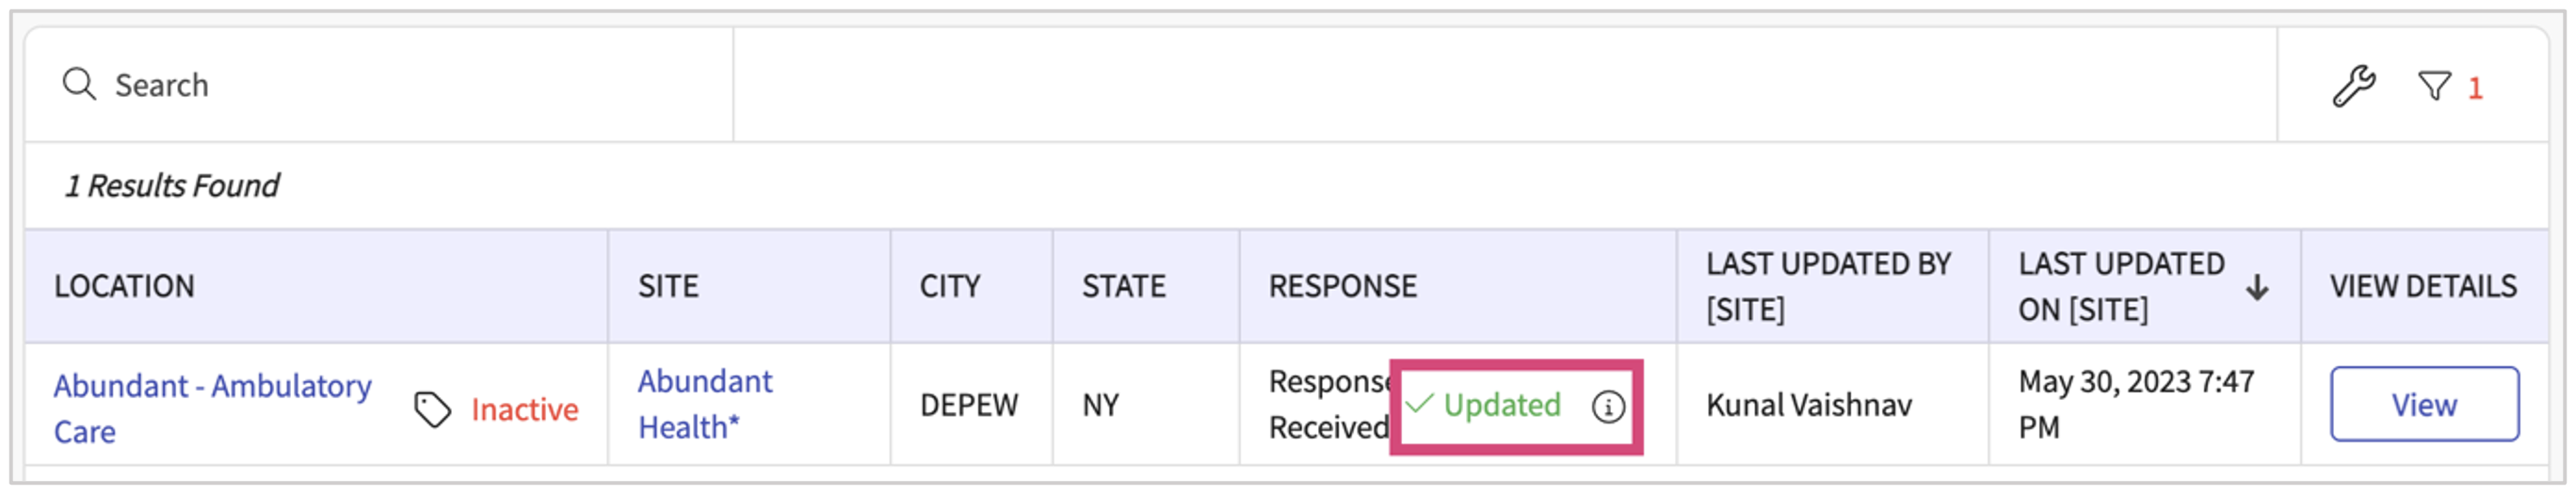
Task: Click the green Updated checkmark icon
Action: point(1420,405)
